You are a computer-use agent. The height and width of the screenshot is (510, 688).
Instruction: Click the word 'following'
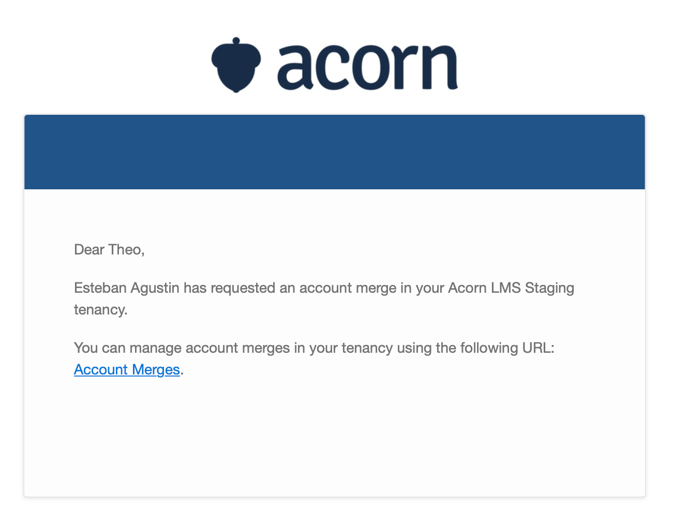tap(489, 348)
